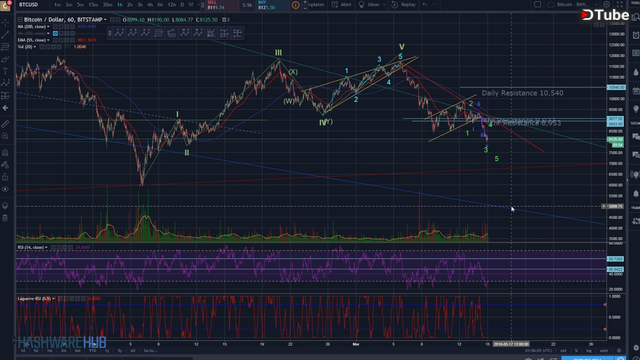Toggle visibility of EMA (55, close) indicator
The width and height of the screenshot is (640, 360).
click(56, 40)
